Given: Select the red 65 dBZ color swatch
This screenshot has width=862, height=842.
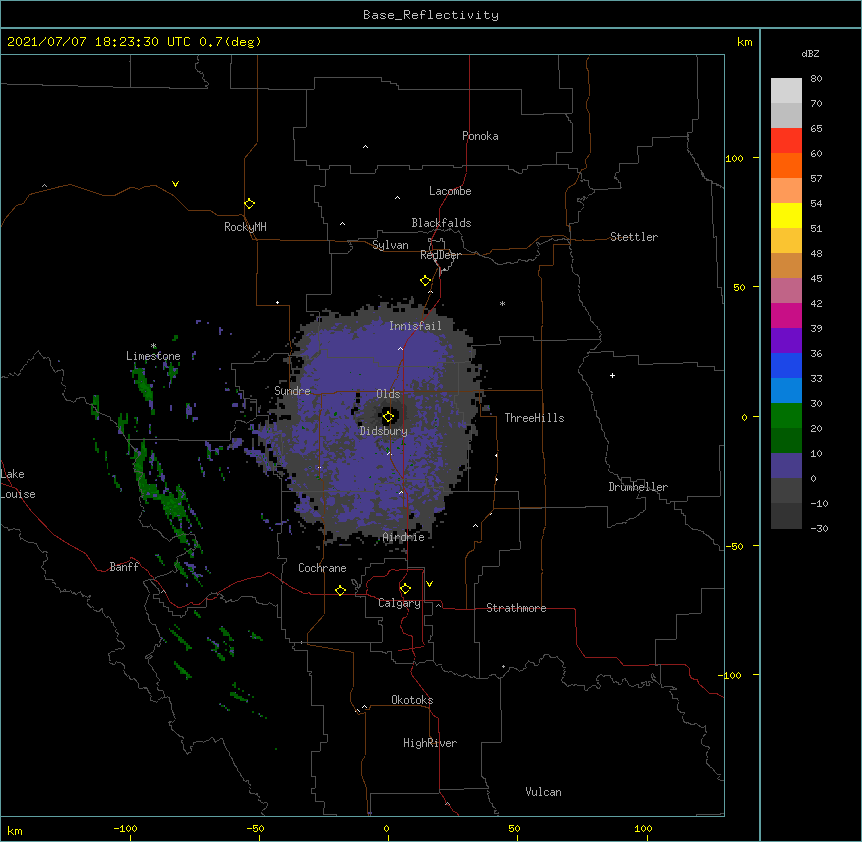Looking at the screenshot, I should [x=786, y=140].
